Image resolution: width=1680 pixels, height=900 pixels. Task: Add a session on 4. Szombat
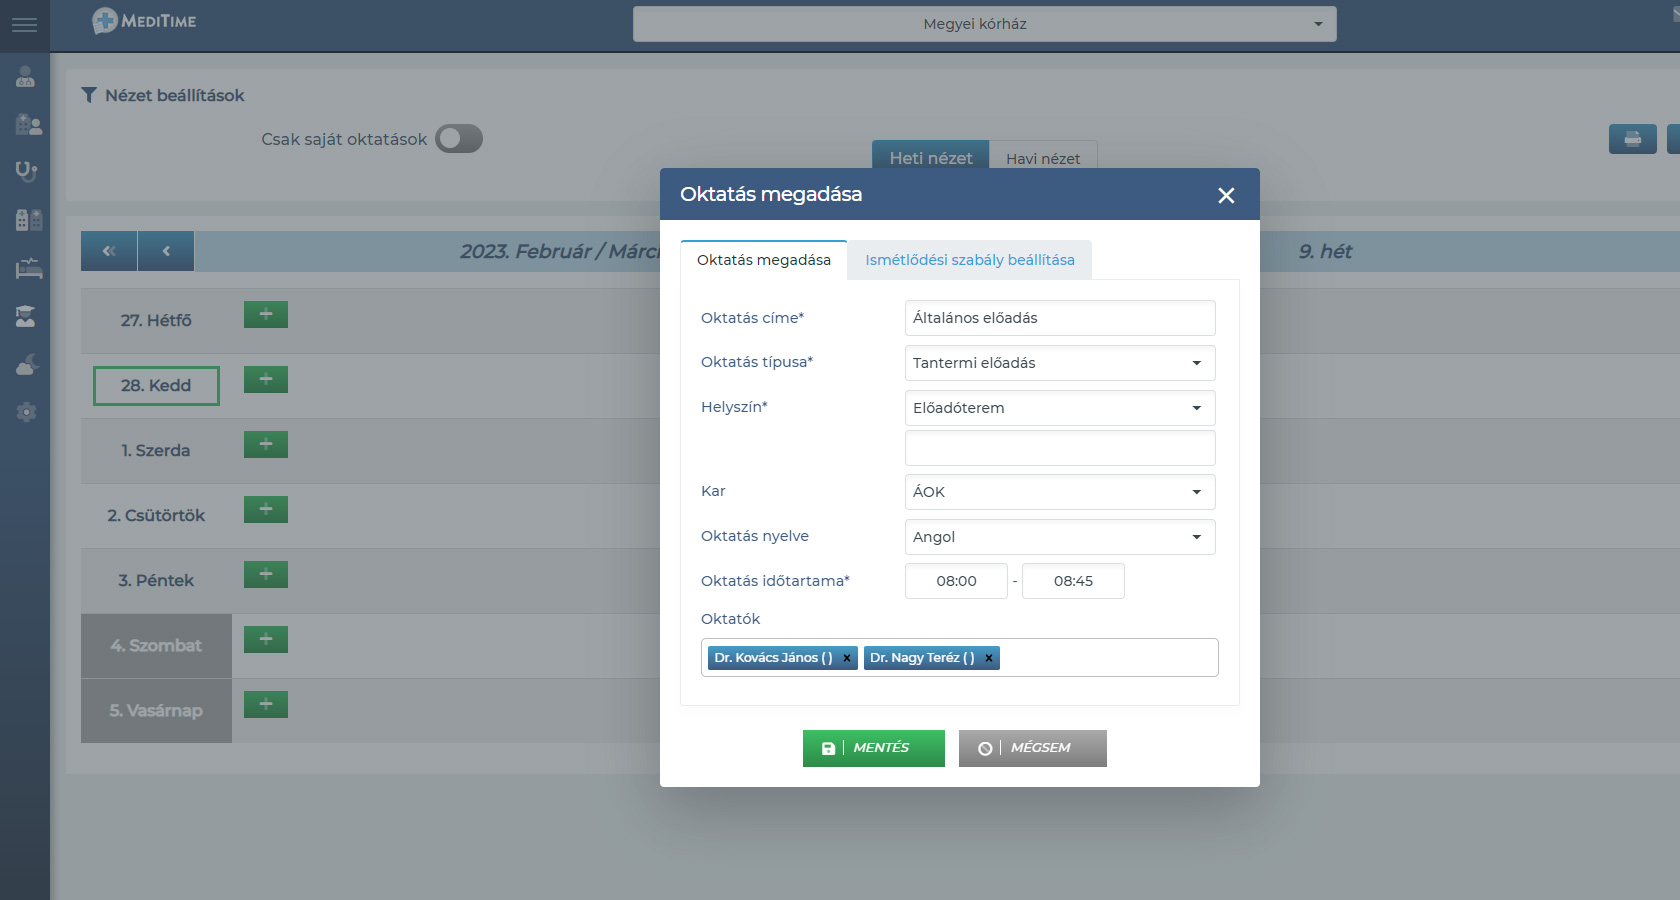[266, 639]
